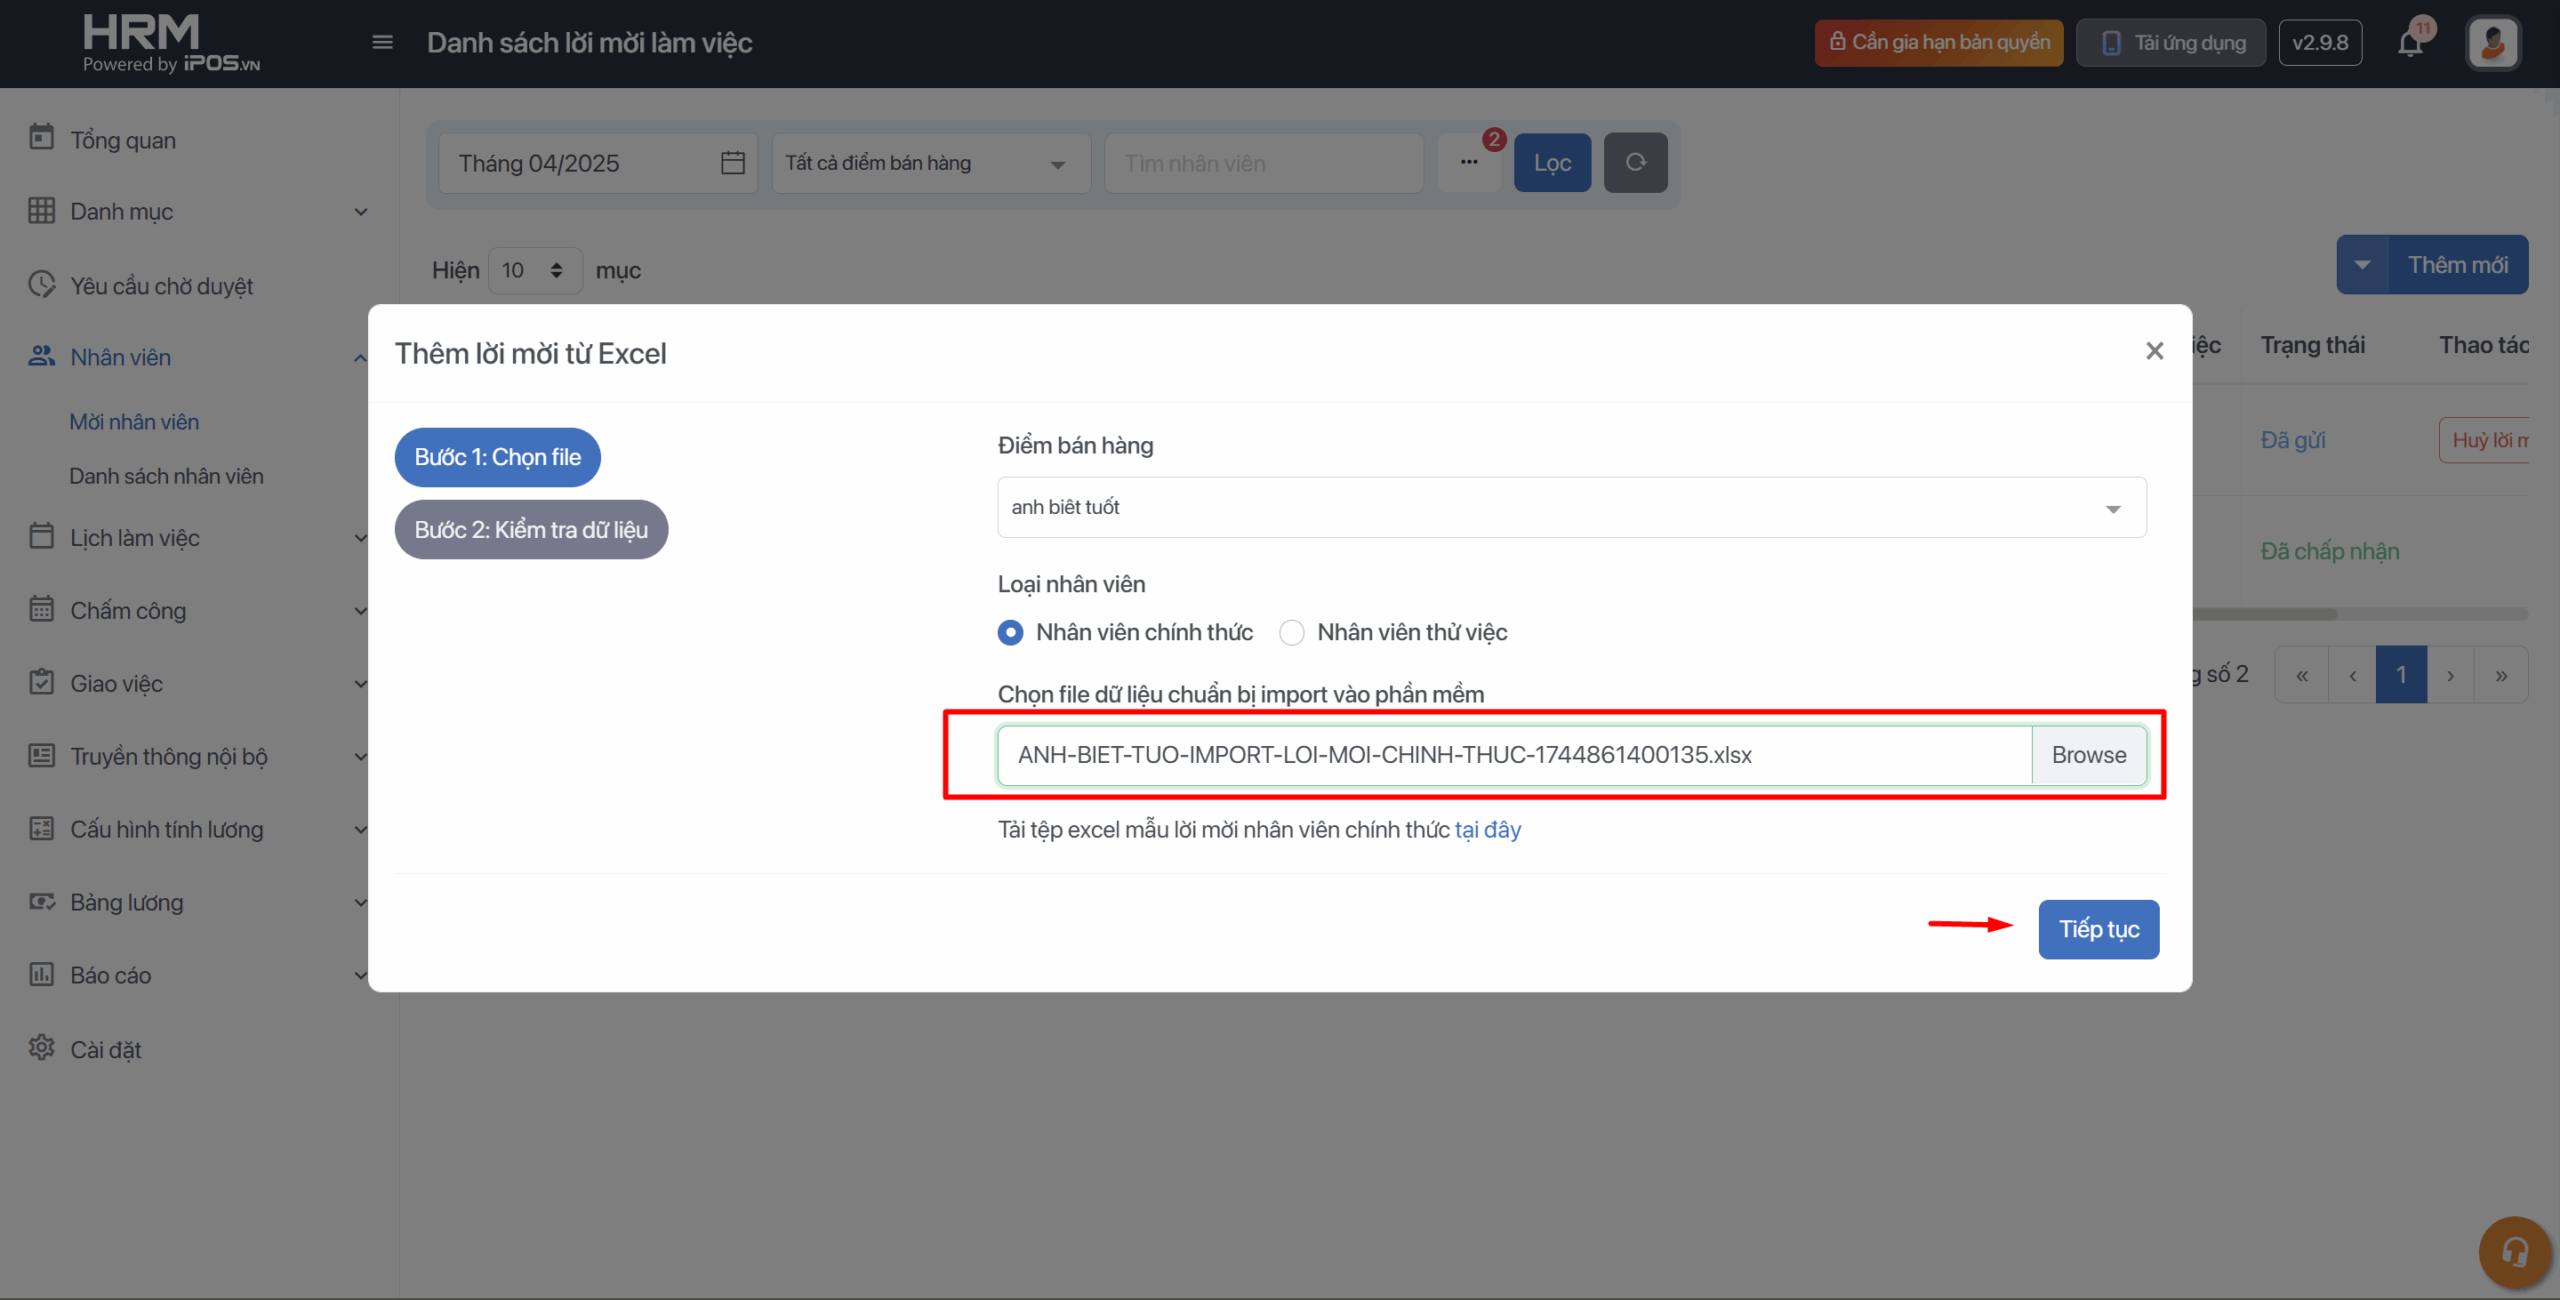Click the notification bell icon
The height and width of the screenshot is (1300, 2560).
pos(2410,44)
